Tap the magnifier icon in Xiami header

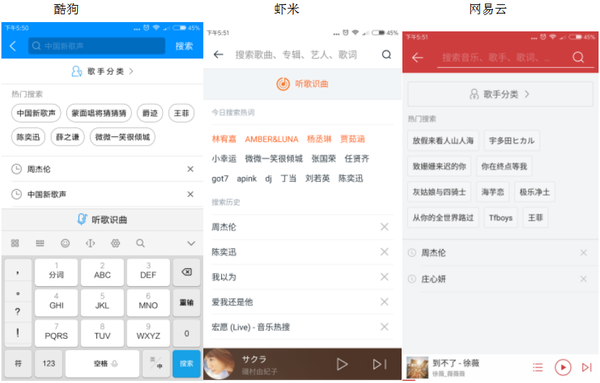tap(386, 55)
